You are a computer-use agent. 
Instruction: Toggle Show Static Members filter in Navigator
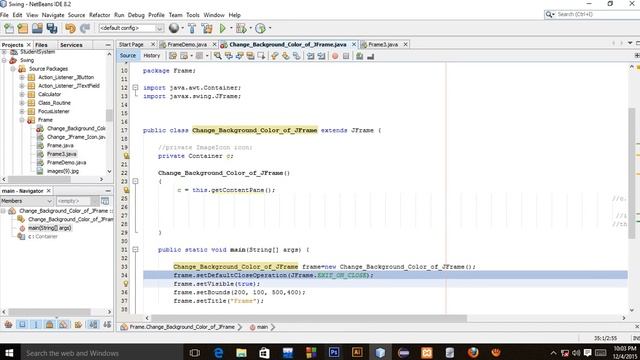click(x=36, y=324)
